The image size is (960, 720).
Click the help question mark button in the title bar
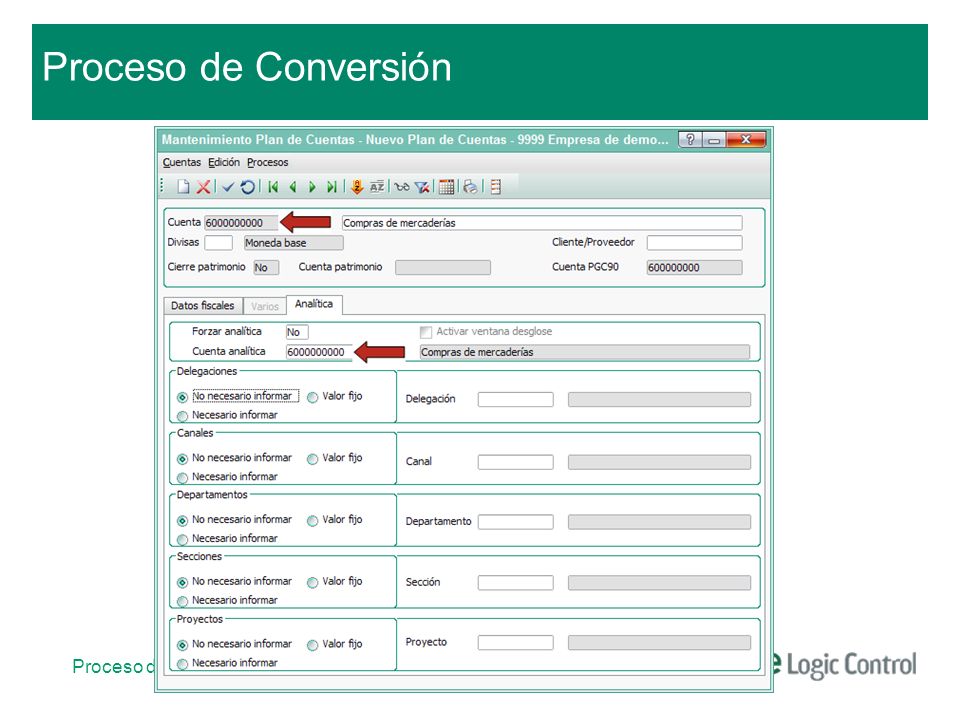click(x=690, y=140)
